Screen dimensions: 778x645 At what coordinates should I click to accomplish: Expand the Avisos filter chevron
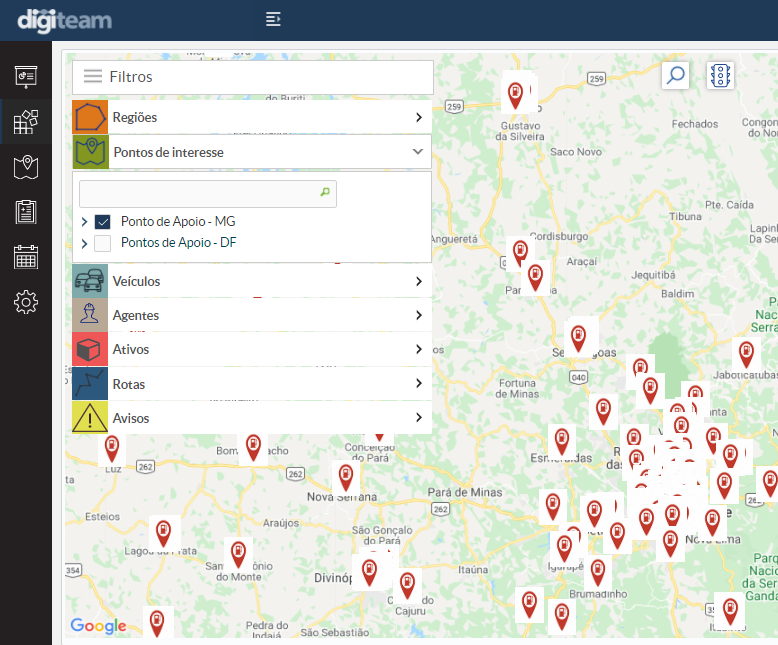pos(419,417)
